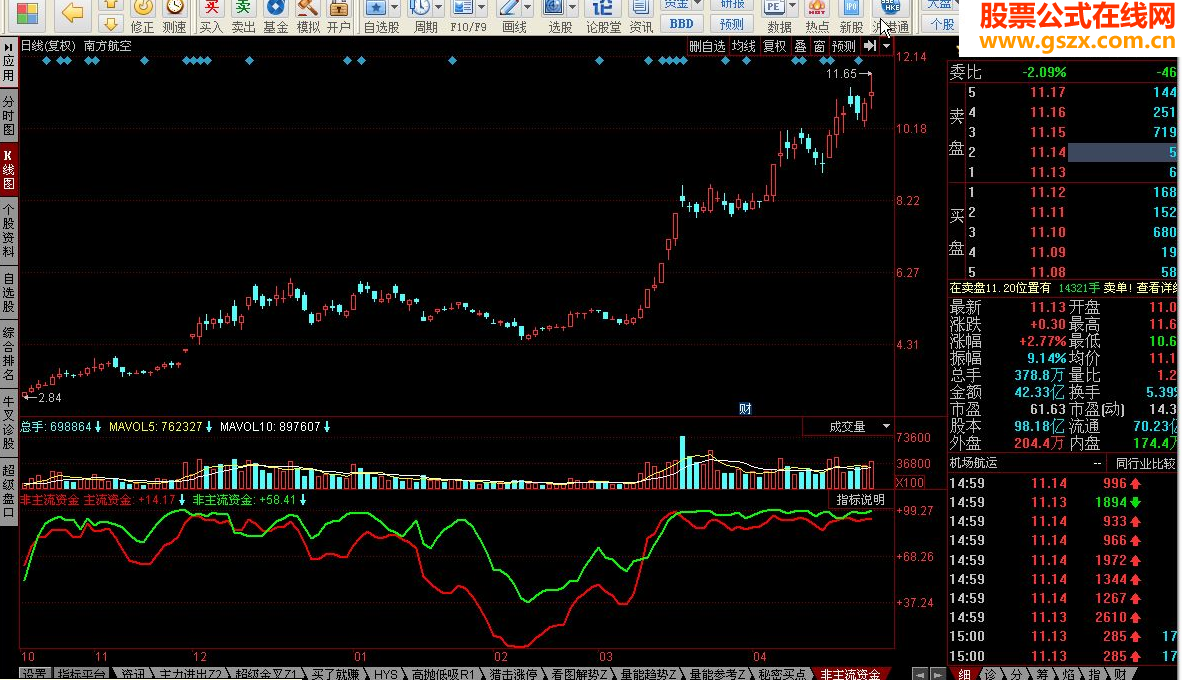
Task: Select 非主流资金 indicator tab
Action: (849, 674)
